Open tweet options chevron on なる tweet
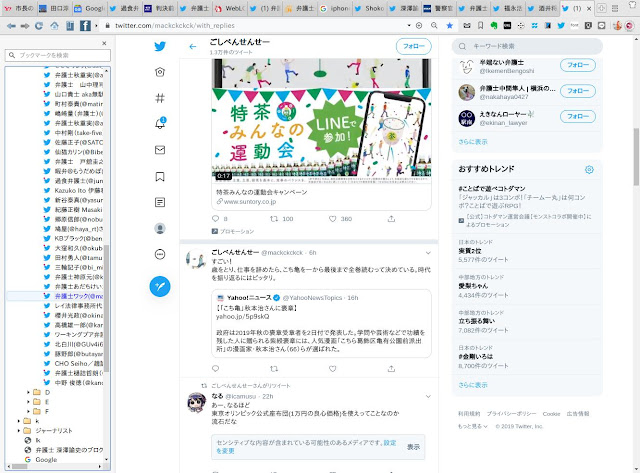 (428, 396)
